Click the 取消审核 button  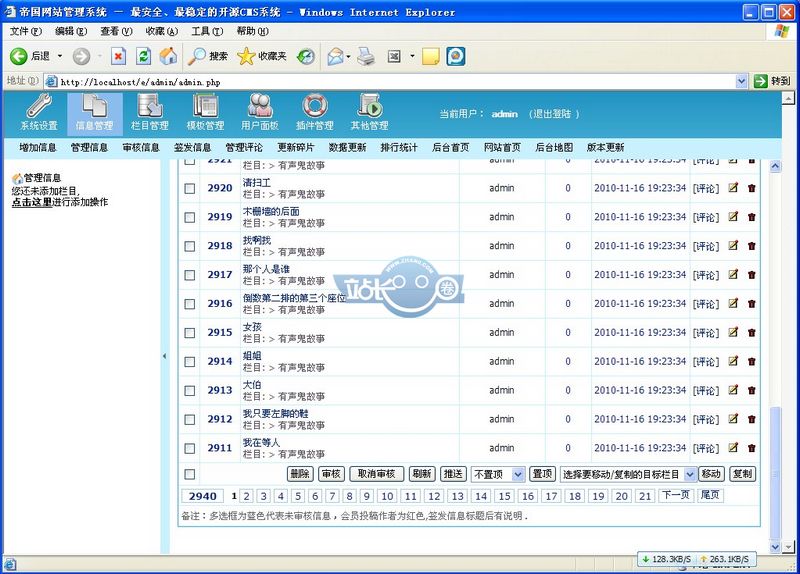point(377,474)
